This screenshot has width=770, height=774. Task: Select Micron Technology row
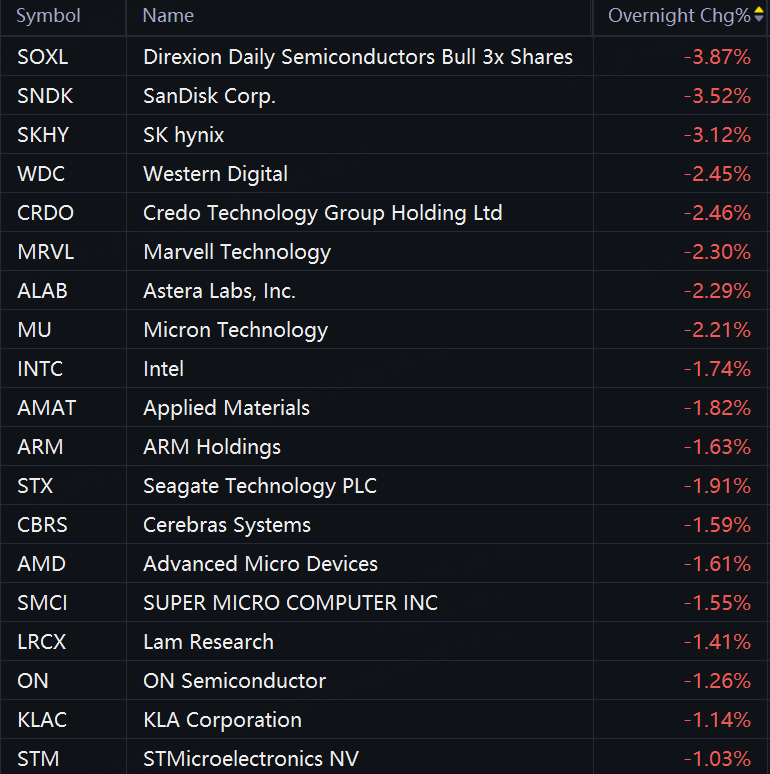(385, 330)
